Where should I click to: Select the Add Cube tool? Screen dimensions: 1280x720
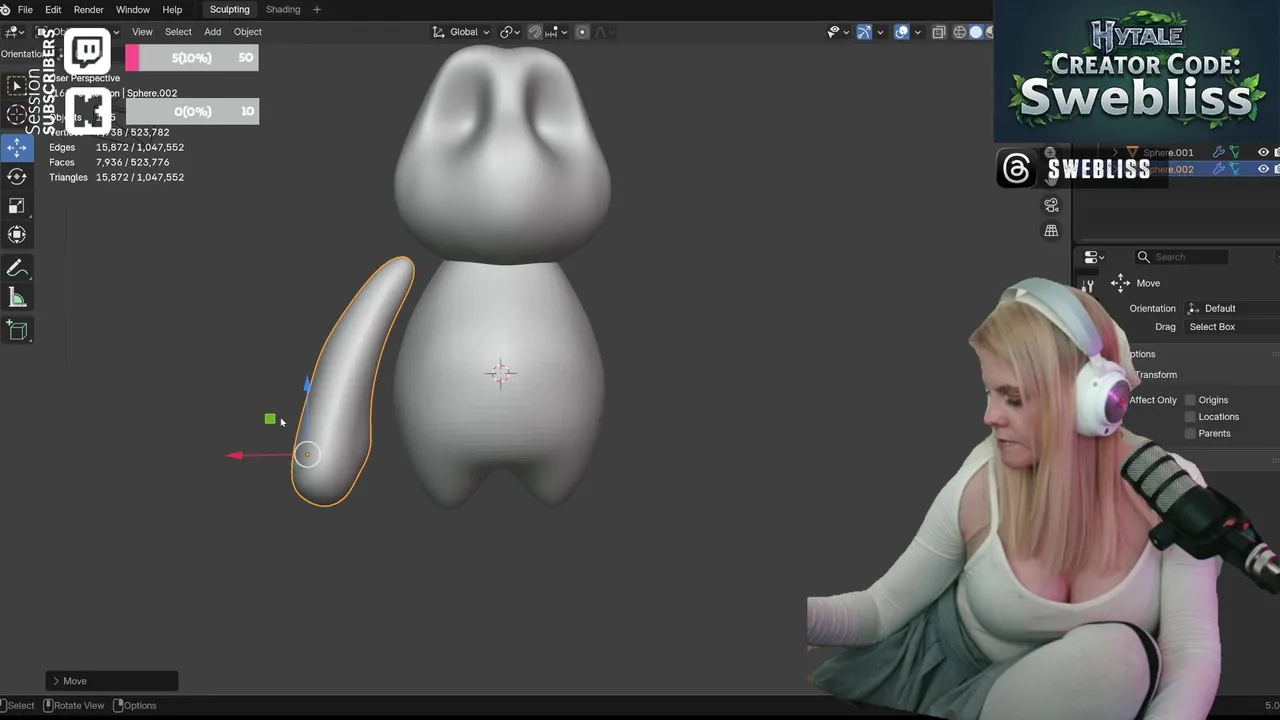click(17, 330)
